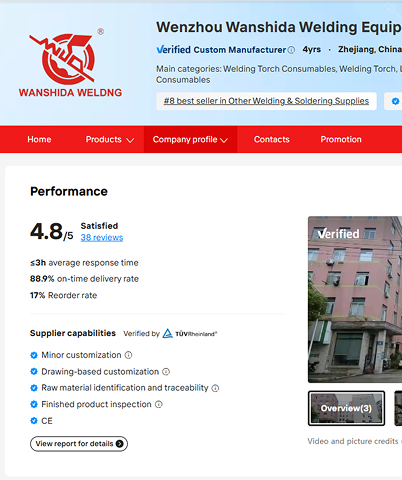Click the Verified Custom Manufacturer label
Image resolution: width=402 pixels, height=480 pixels.
click(x=221, y=50)
